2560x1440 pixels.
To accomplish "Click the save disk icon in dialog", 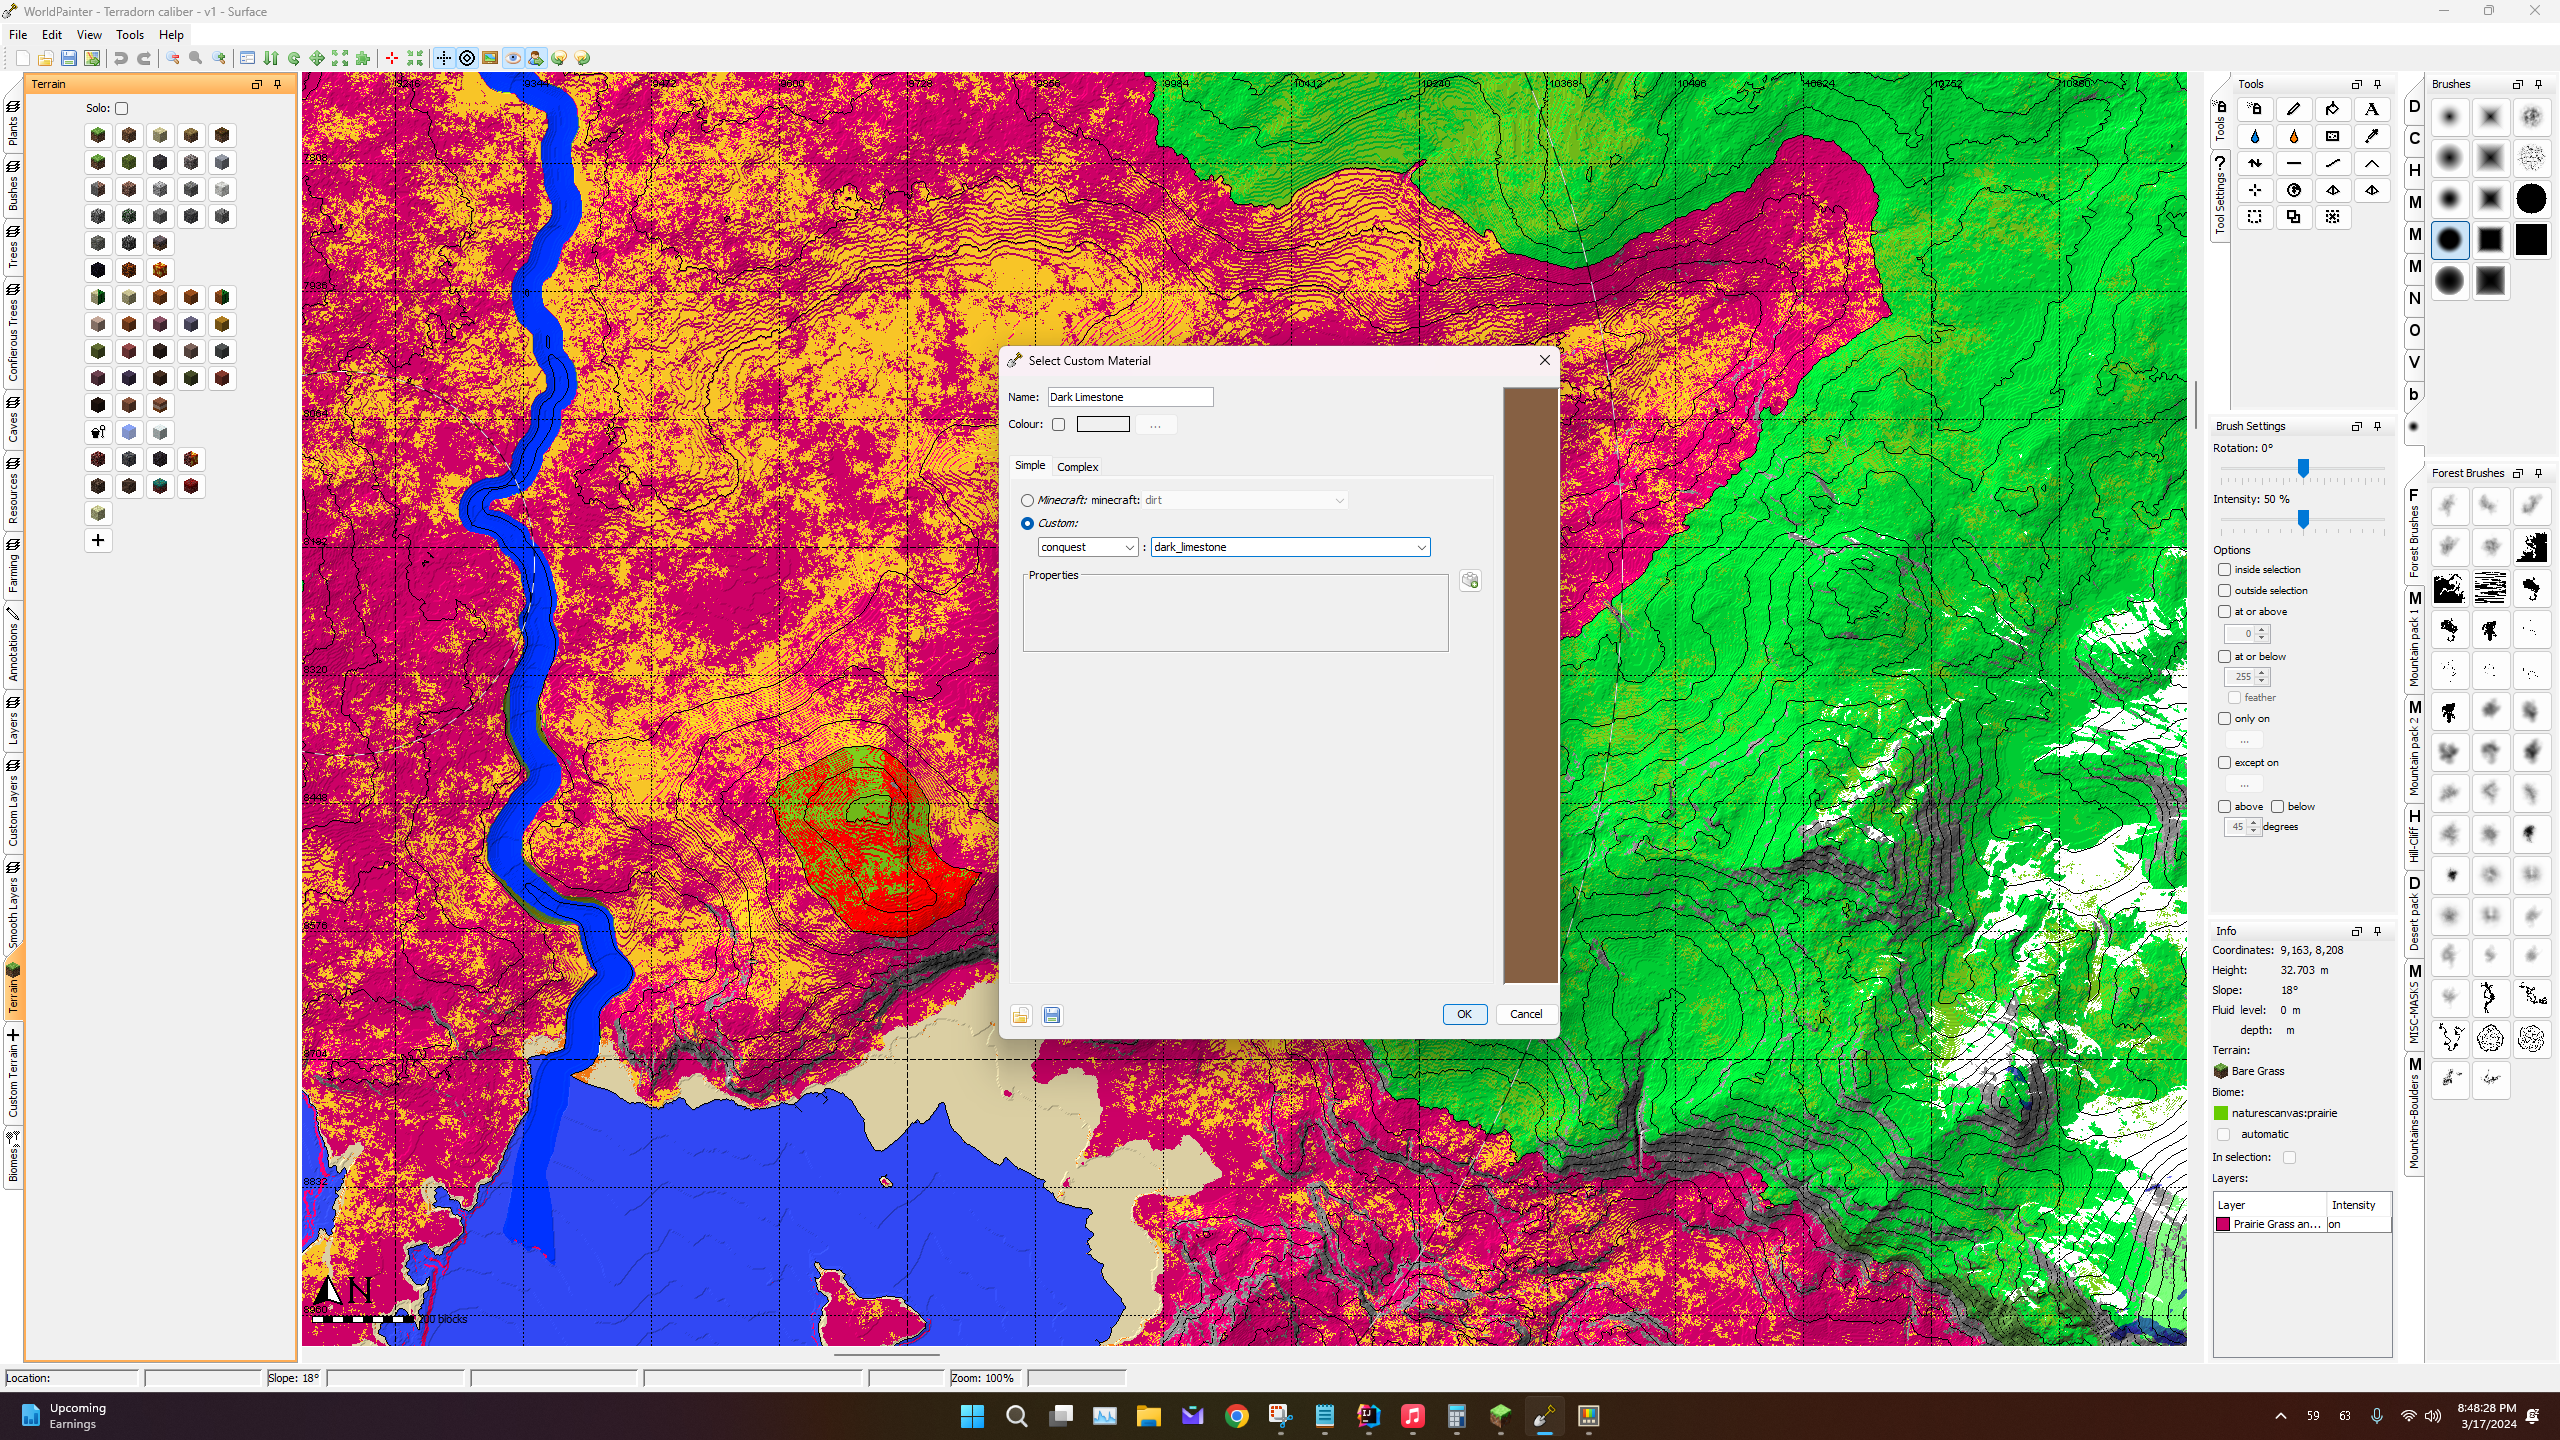I will coord(1052,1015).
